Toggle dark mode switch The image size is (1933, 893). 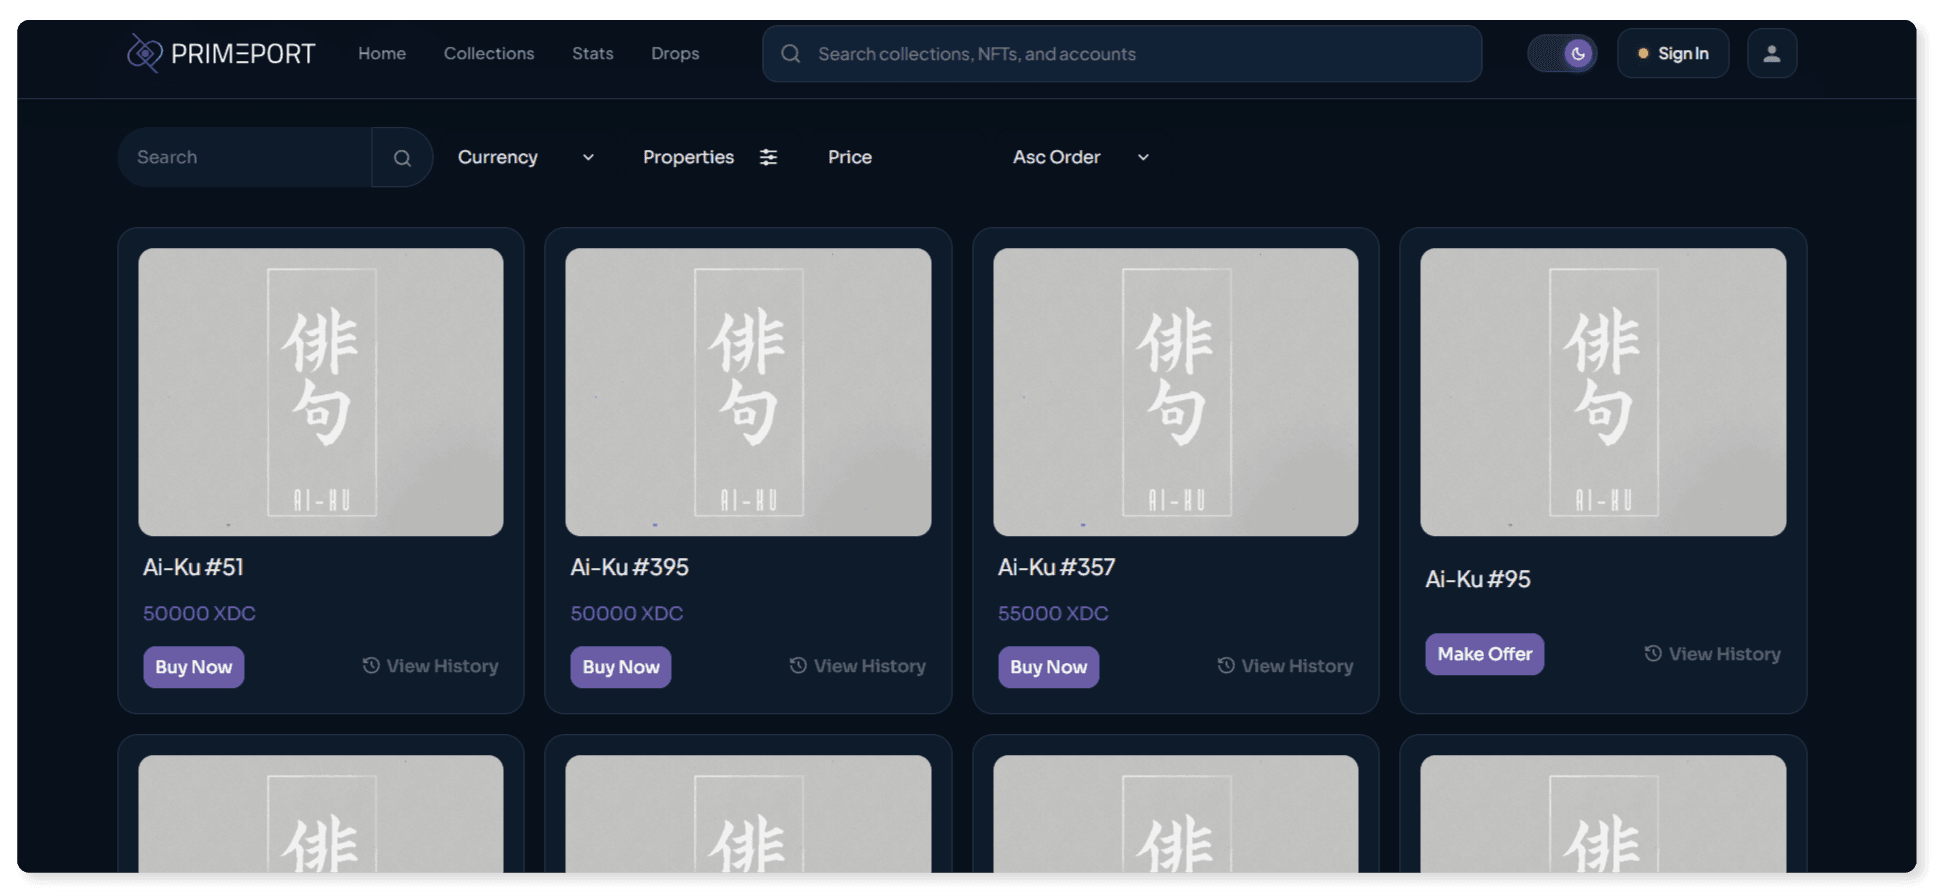coord(1562,54)
